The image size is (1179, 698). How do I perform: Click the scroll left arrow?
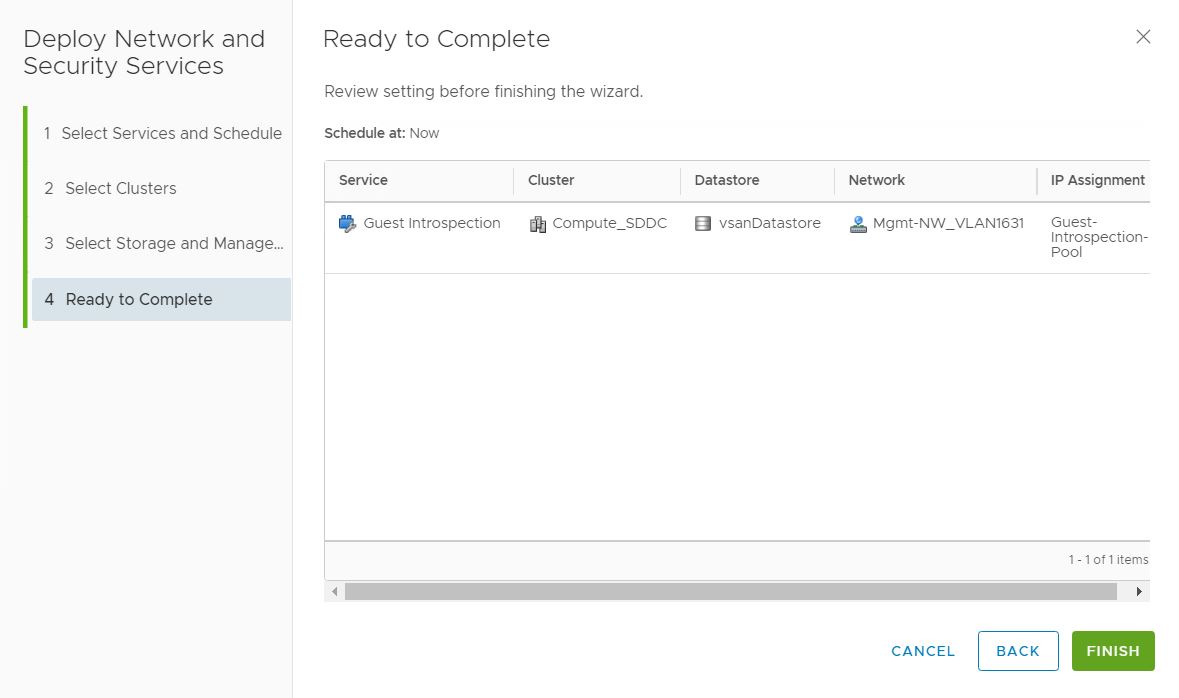(x=335, y=592)
